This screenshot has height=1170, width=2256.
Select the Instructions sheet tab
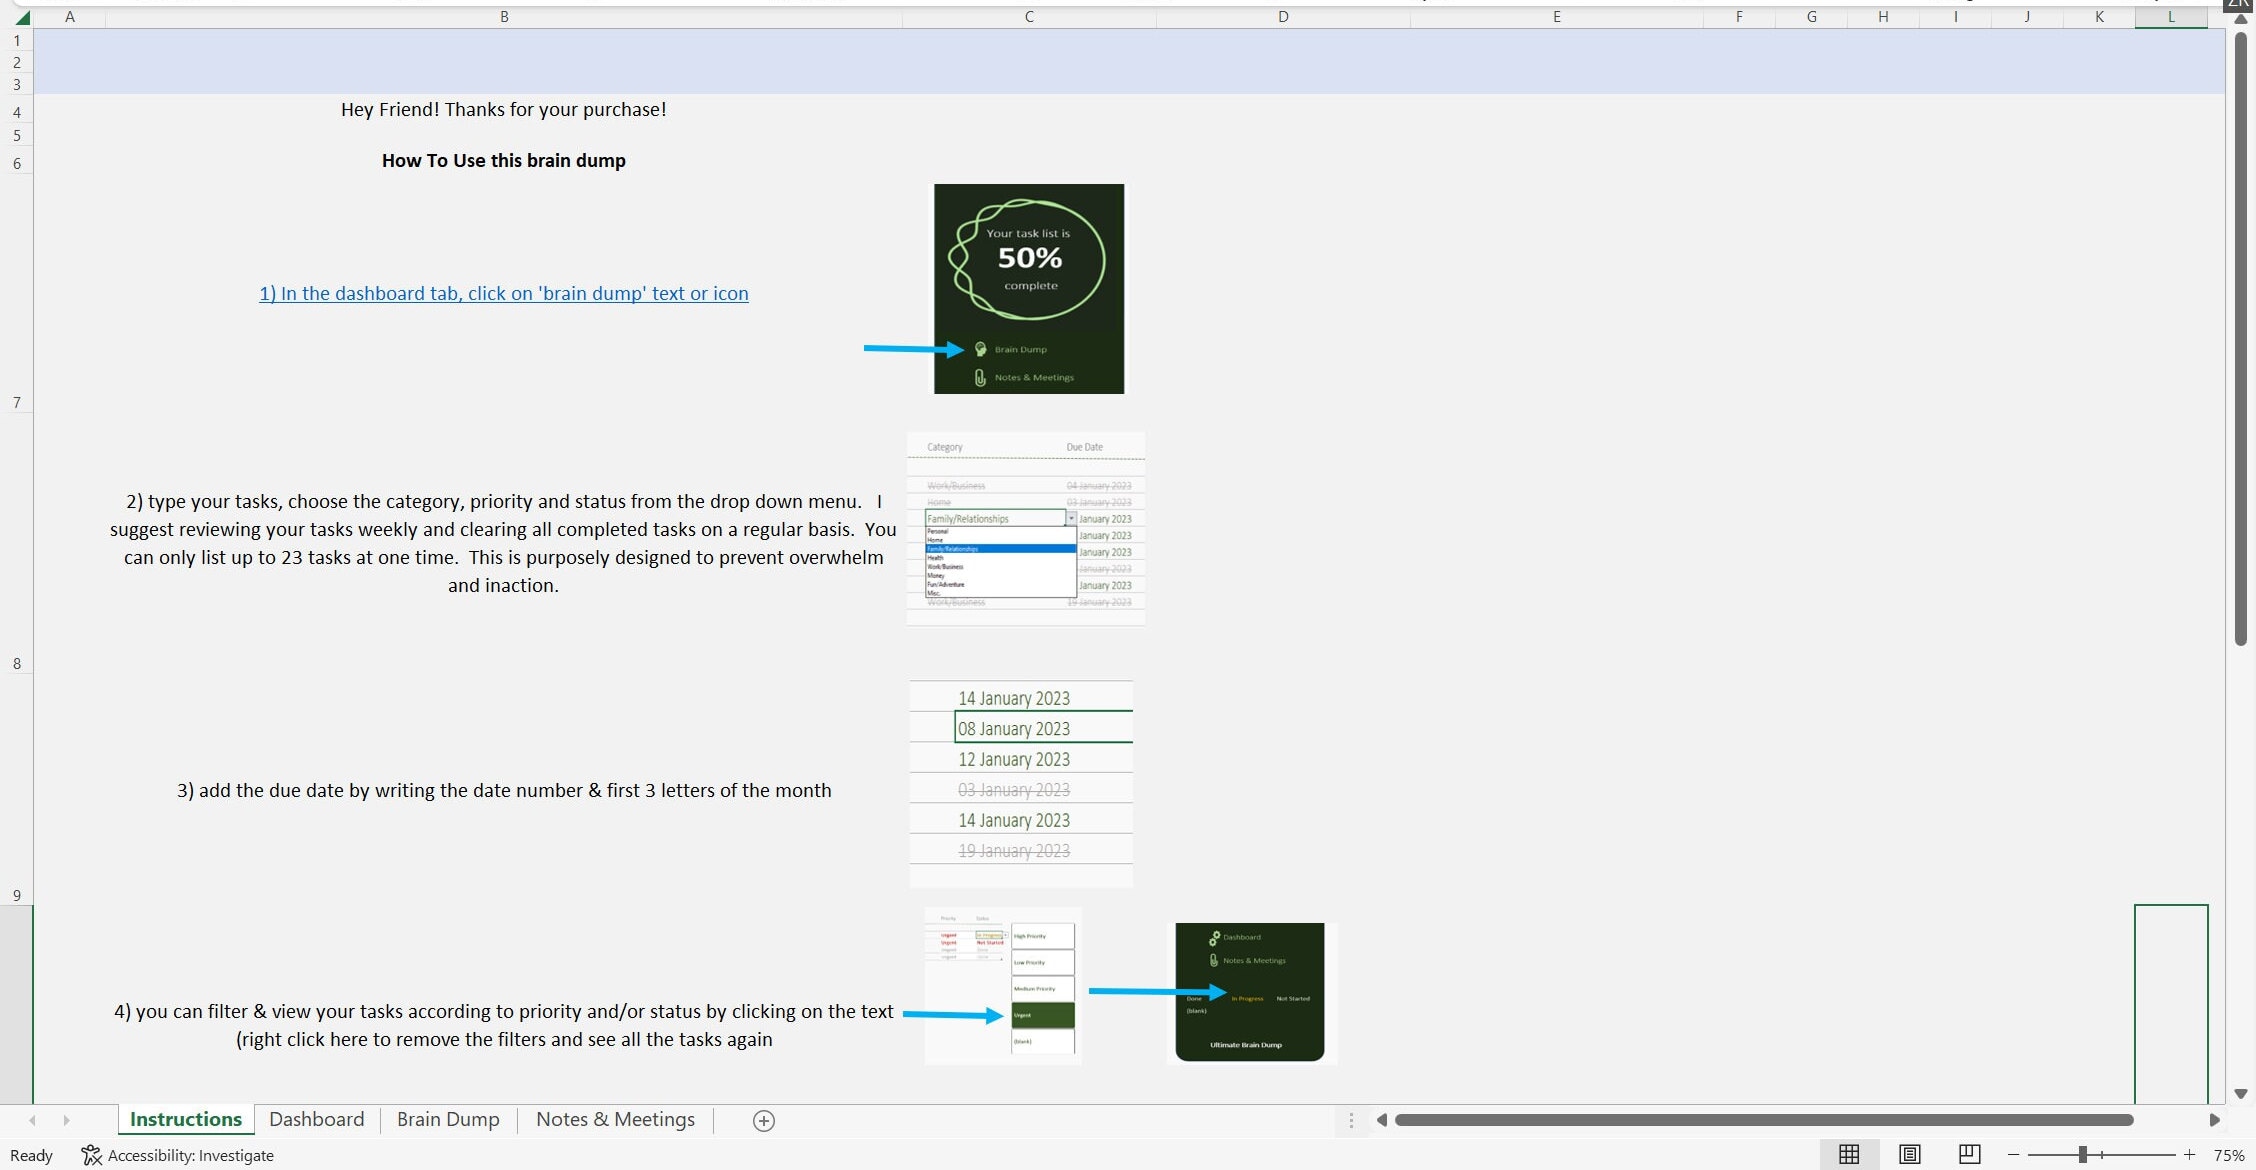(185, 1119)
